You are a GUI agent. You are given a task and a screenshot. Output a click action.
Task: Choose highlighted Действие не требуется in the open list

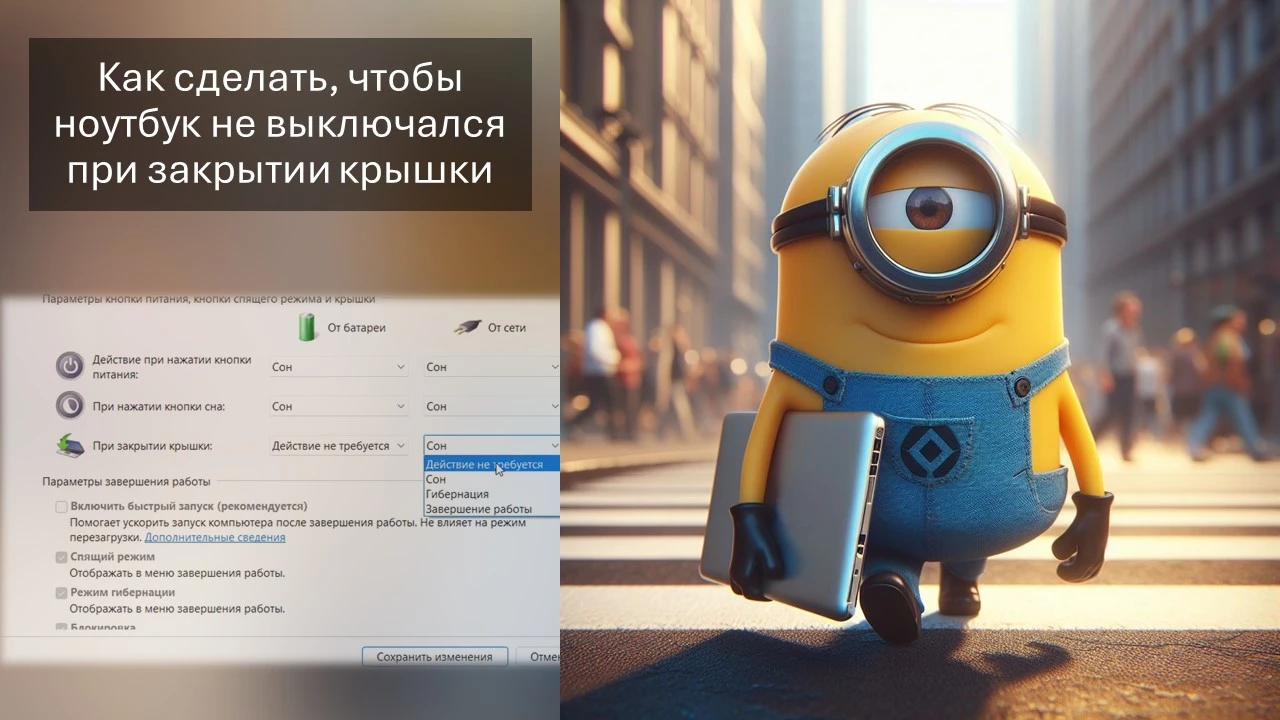(491, 464)
